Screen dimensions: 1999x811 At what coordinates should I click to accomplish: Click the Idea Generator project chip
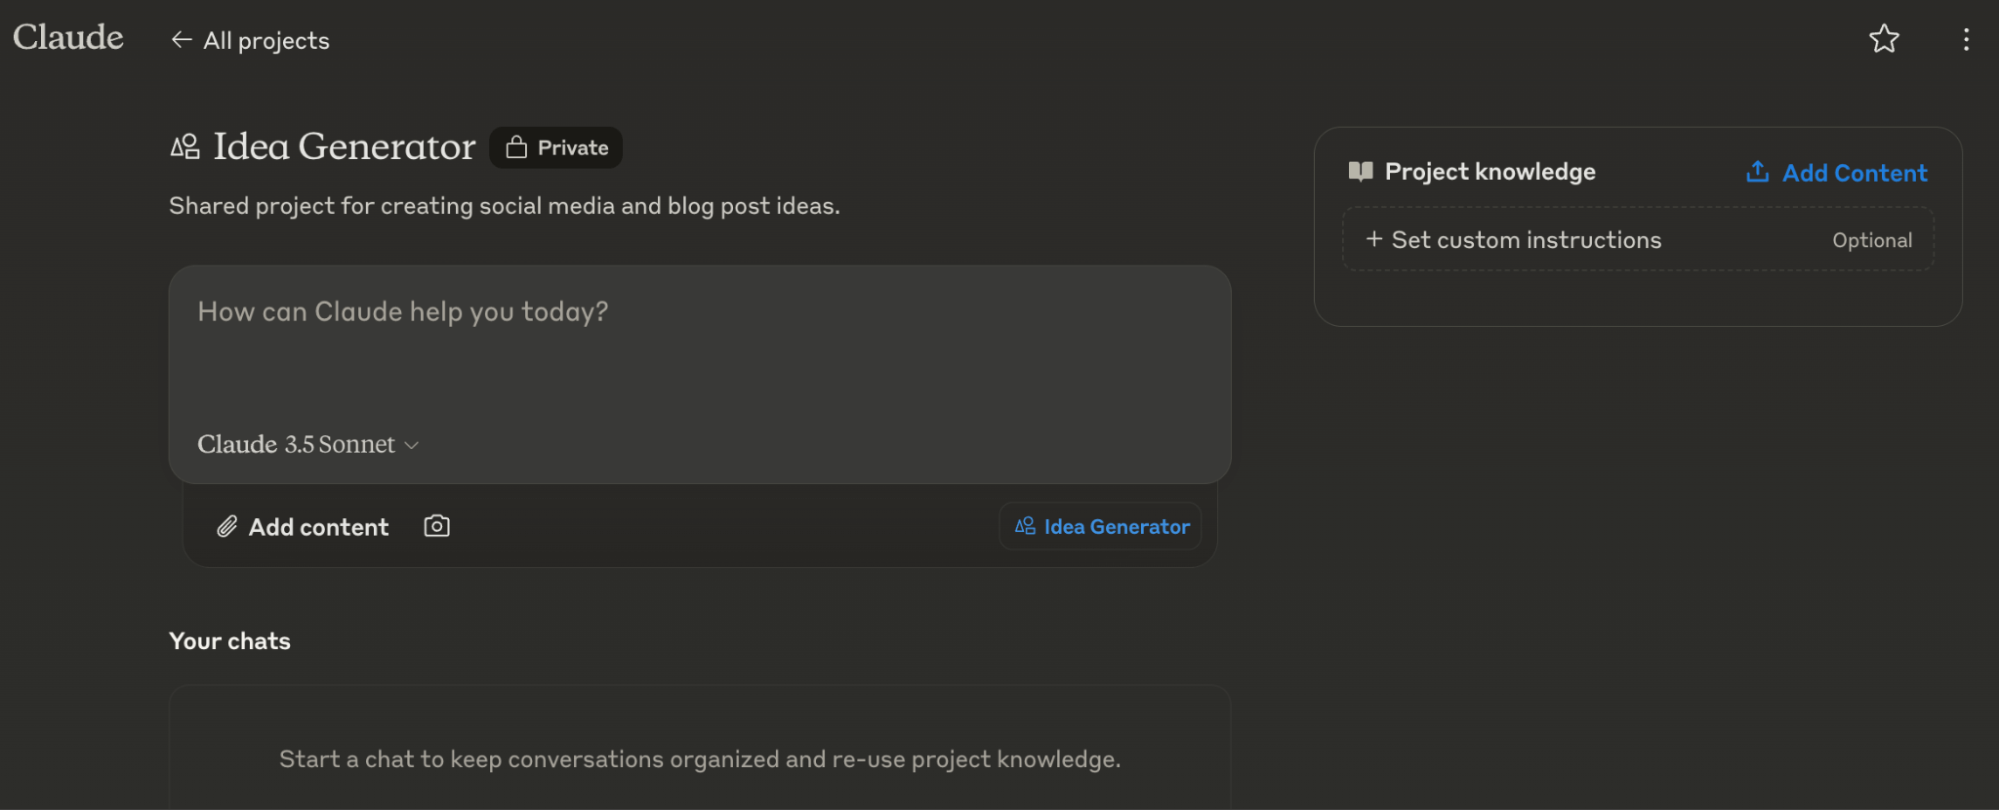coord(1101,526)
